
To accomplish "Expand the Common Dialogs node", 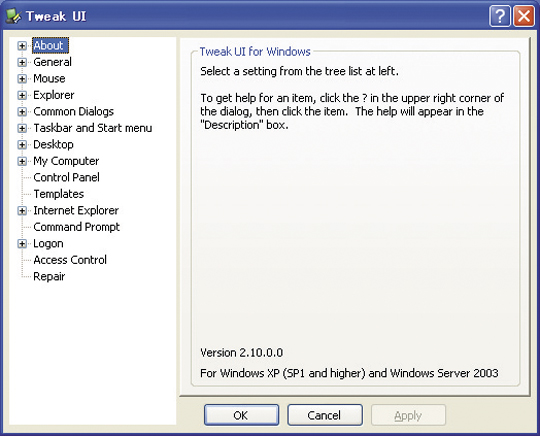I will click(22, 112).
